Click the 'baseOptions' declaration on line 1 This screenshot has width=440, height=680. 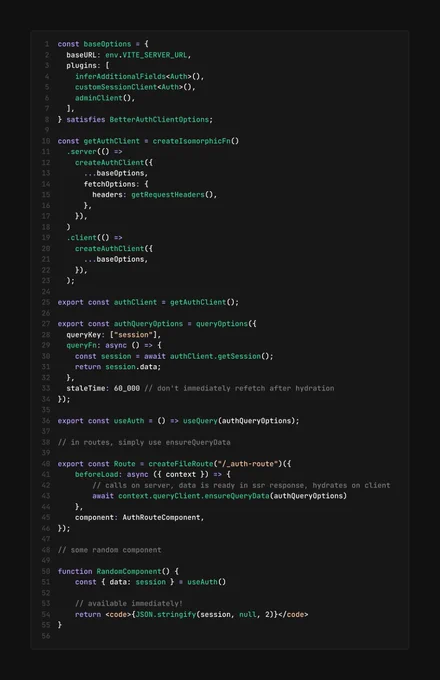pyautogui.click(x=107, y=44)
